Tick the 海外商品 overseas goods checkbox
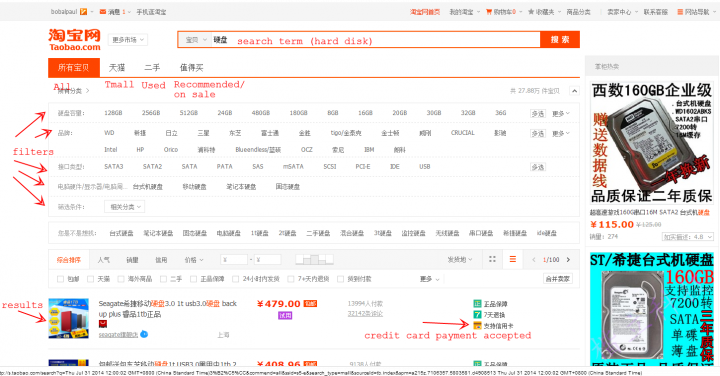Image resolution: width=720 pixels, height=376 pixels. pos(121,279)
